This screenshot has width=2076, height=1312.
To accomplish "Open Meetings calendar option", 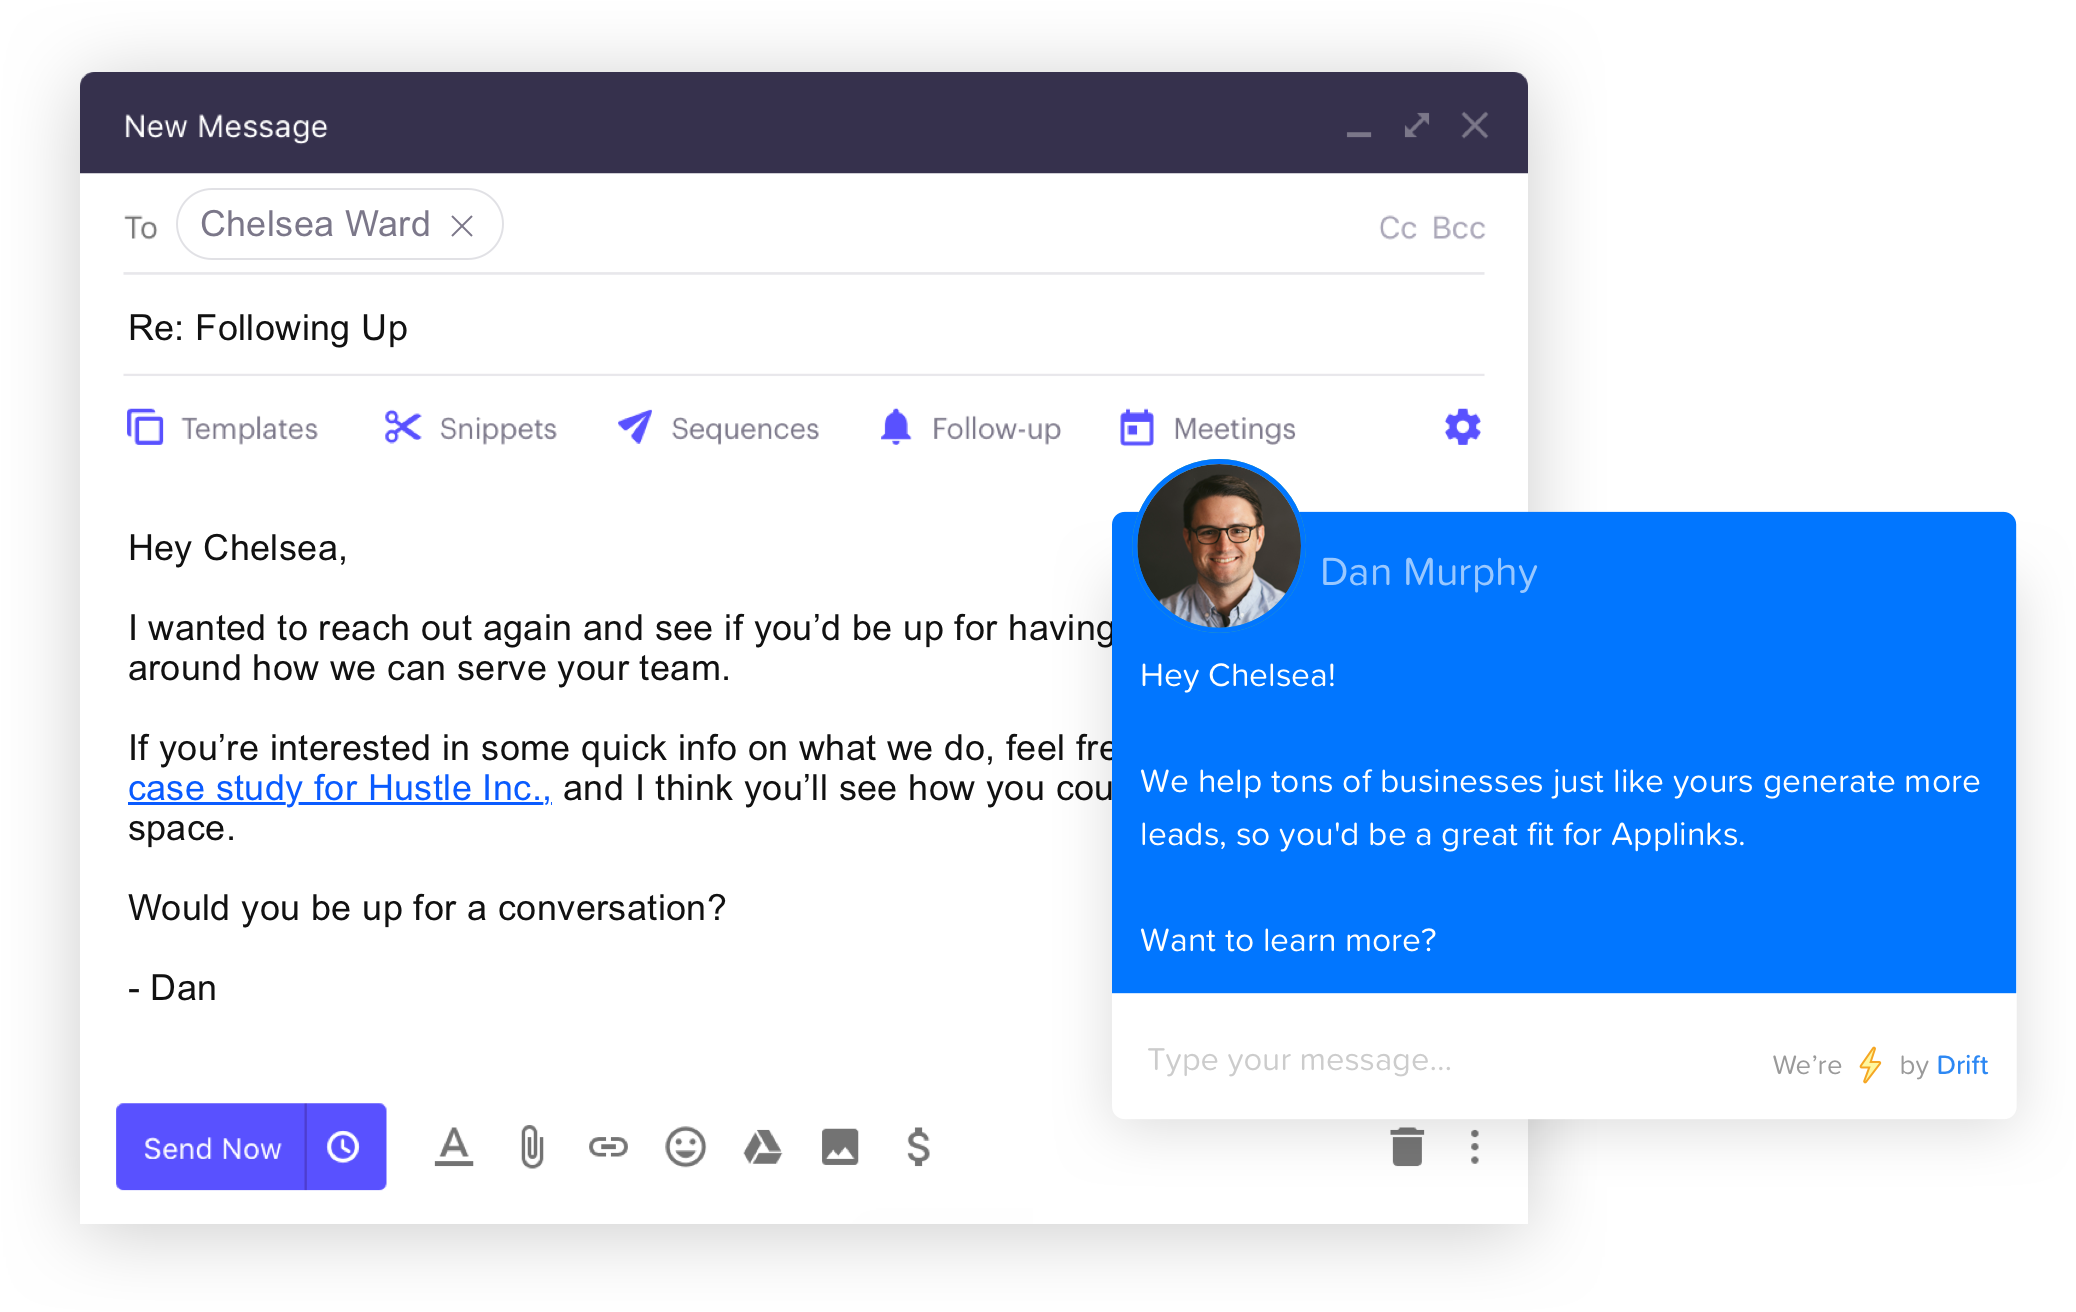I will pyautogui.click(x=1207, y=428).
